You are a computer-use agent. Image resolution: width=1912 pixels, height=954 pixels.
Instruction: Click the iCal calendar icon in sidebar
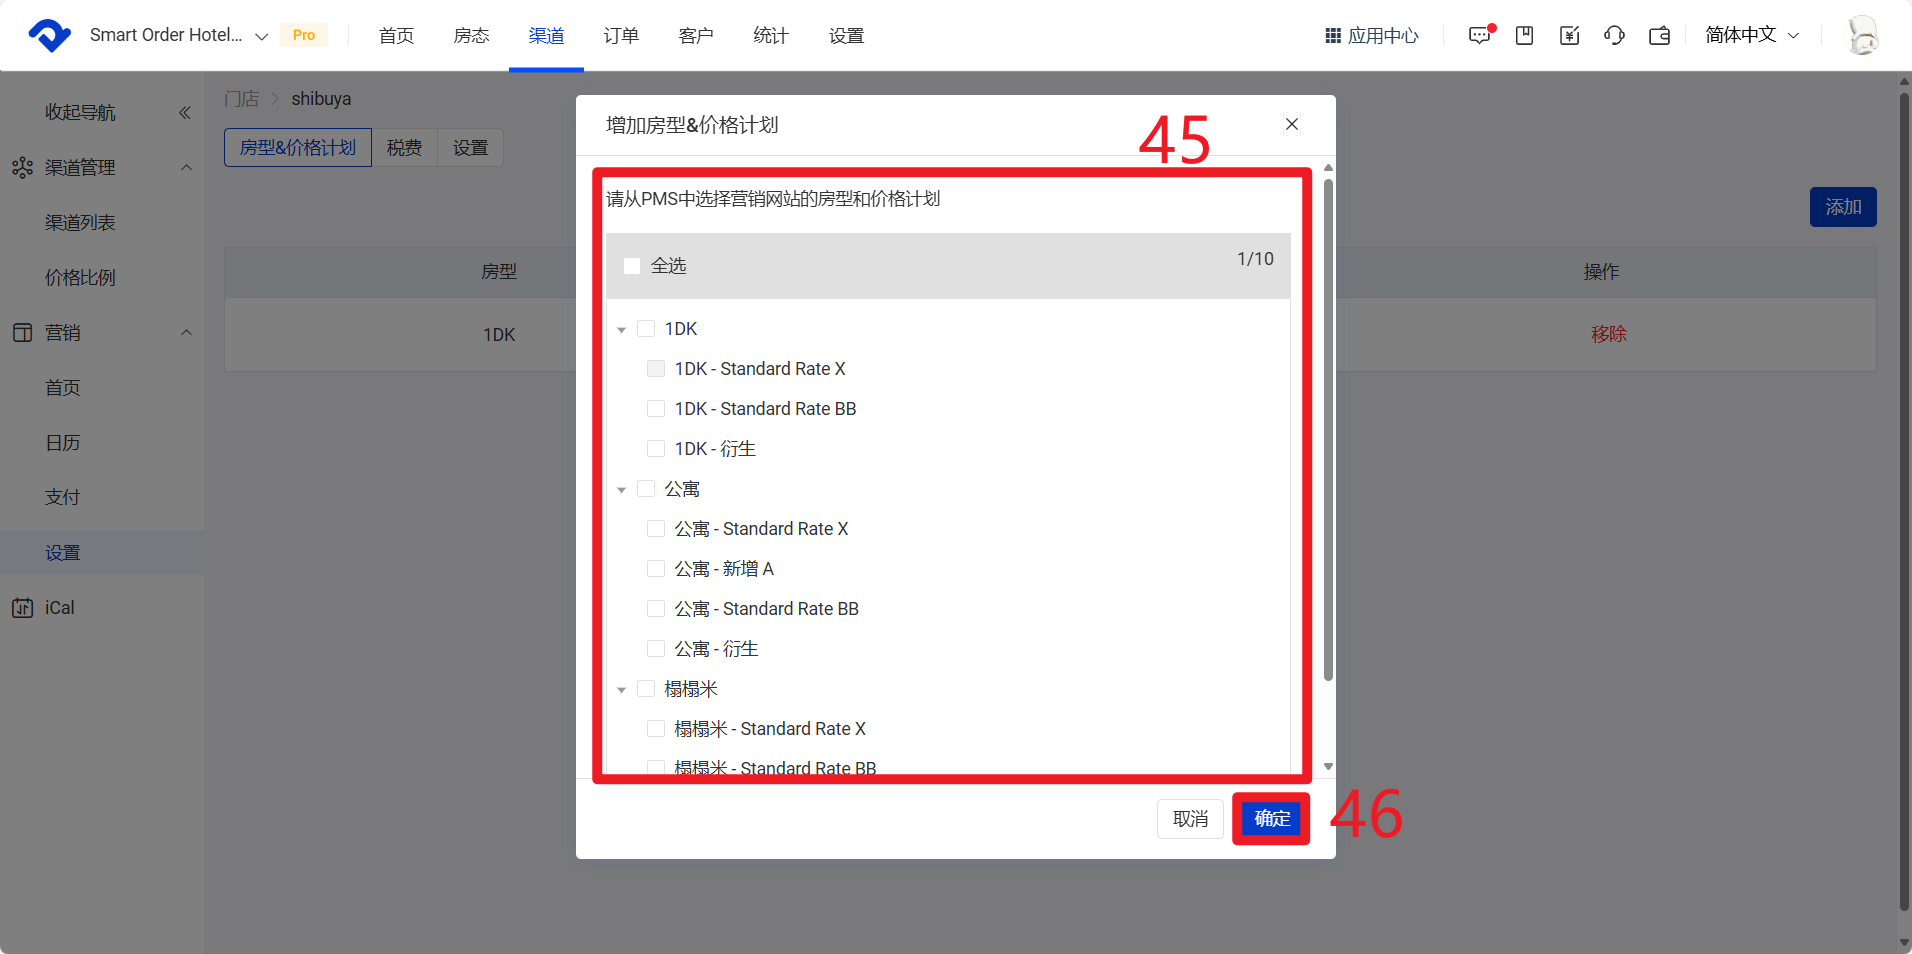22,608
